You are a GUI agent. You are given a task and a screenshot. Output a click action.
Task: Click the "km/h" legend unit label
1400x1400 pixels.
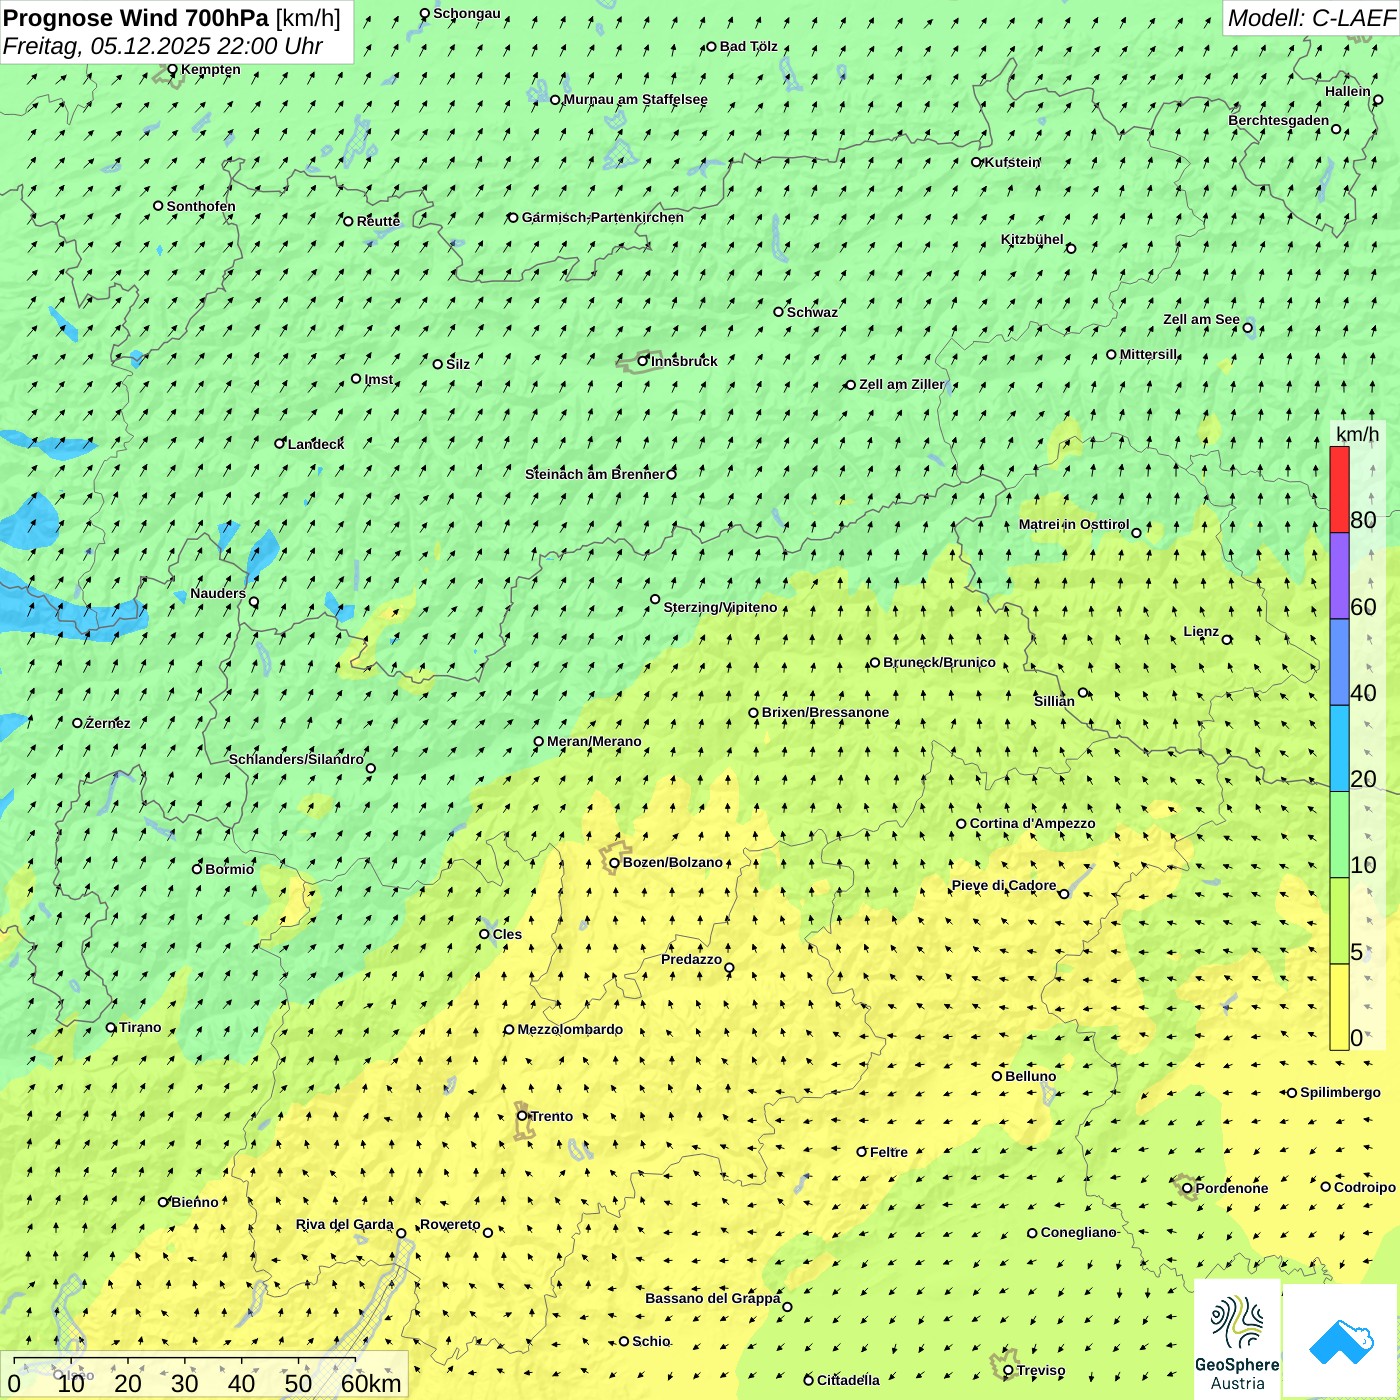pyautogui.click(x=1357, y=434)
